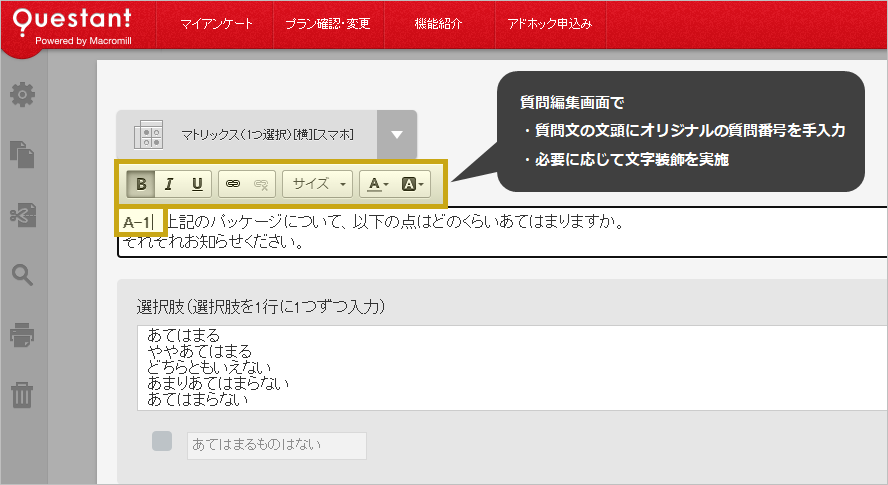Open the magnifier search icon in sidebar
Image resolution: width=888 pixels, height=485 pixels.
coord(22,275)
